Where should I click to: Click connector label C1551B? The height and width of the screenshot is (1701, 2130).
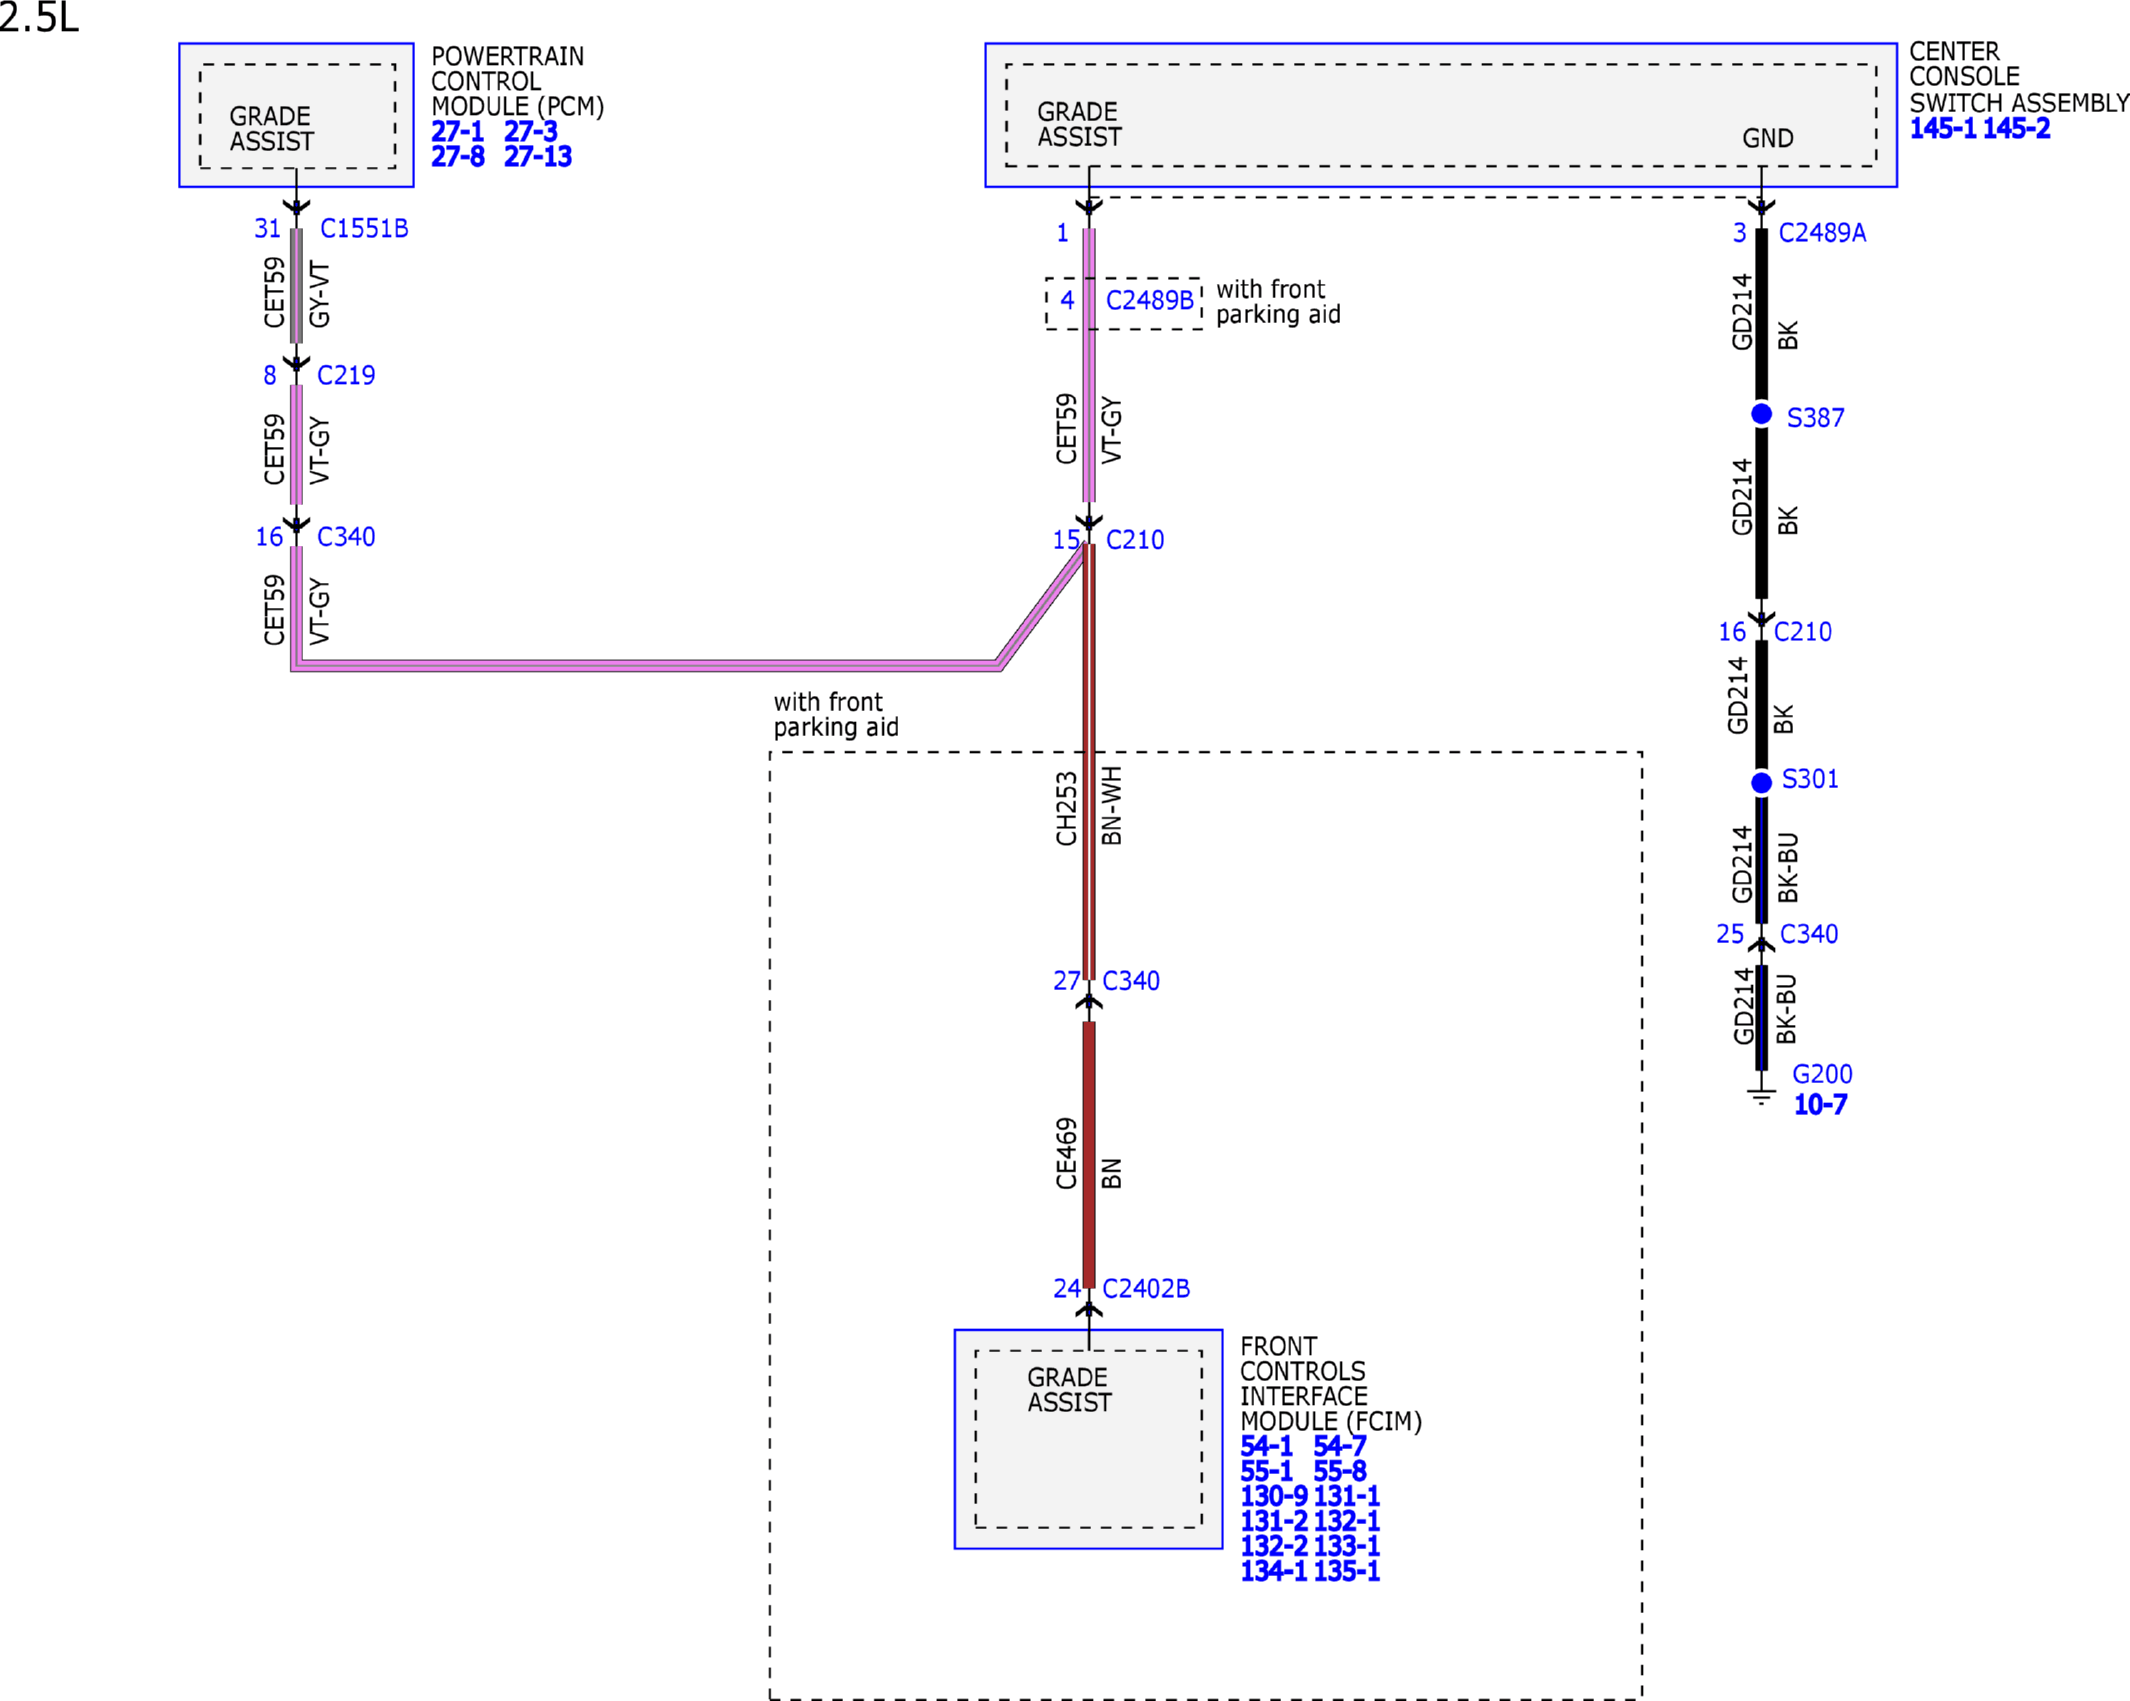click(x=364, y=229)
